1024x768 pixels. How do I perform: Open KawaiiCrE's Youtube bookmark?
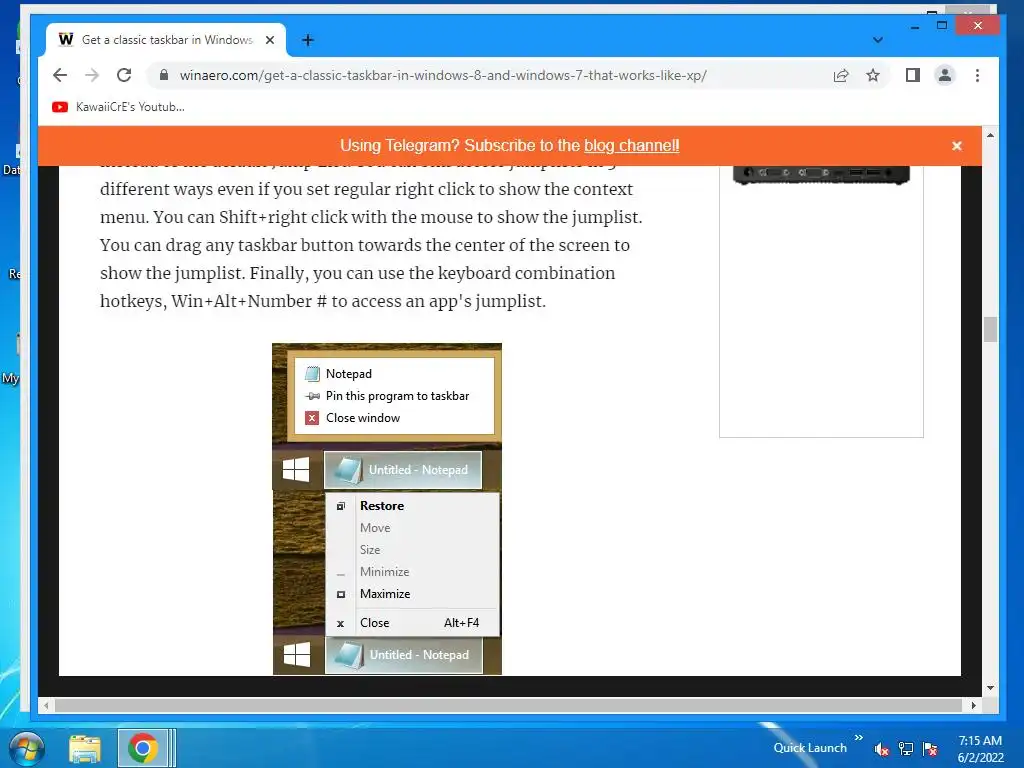(x=118, y=106)
